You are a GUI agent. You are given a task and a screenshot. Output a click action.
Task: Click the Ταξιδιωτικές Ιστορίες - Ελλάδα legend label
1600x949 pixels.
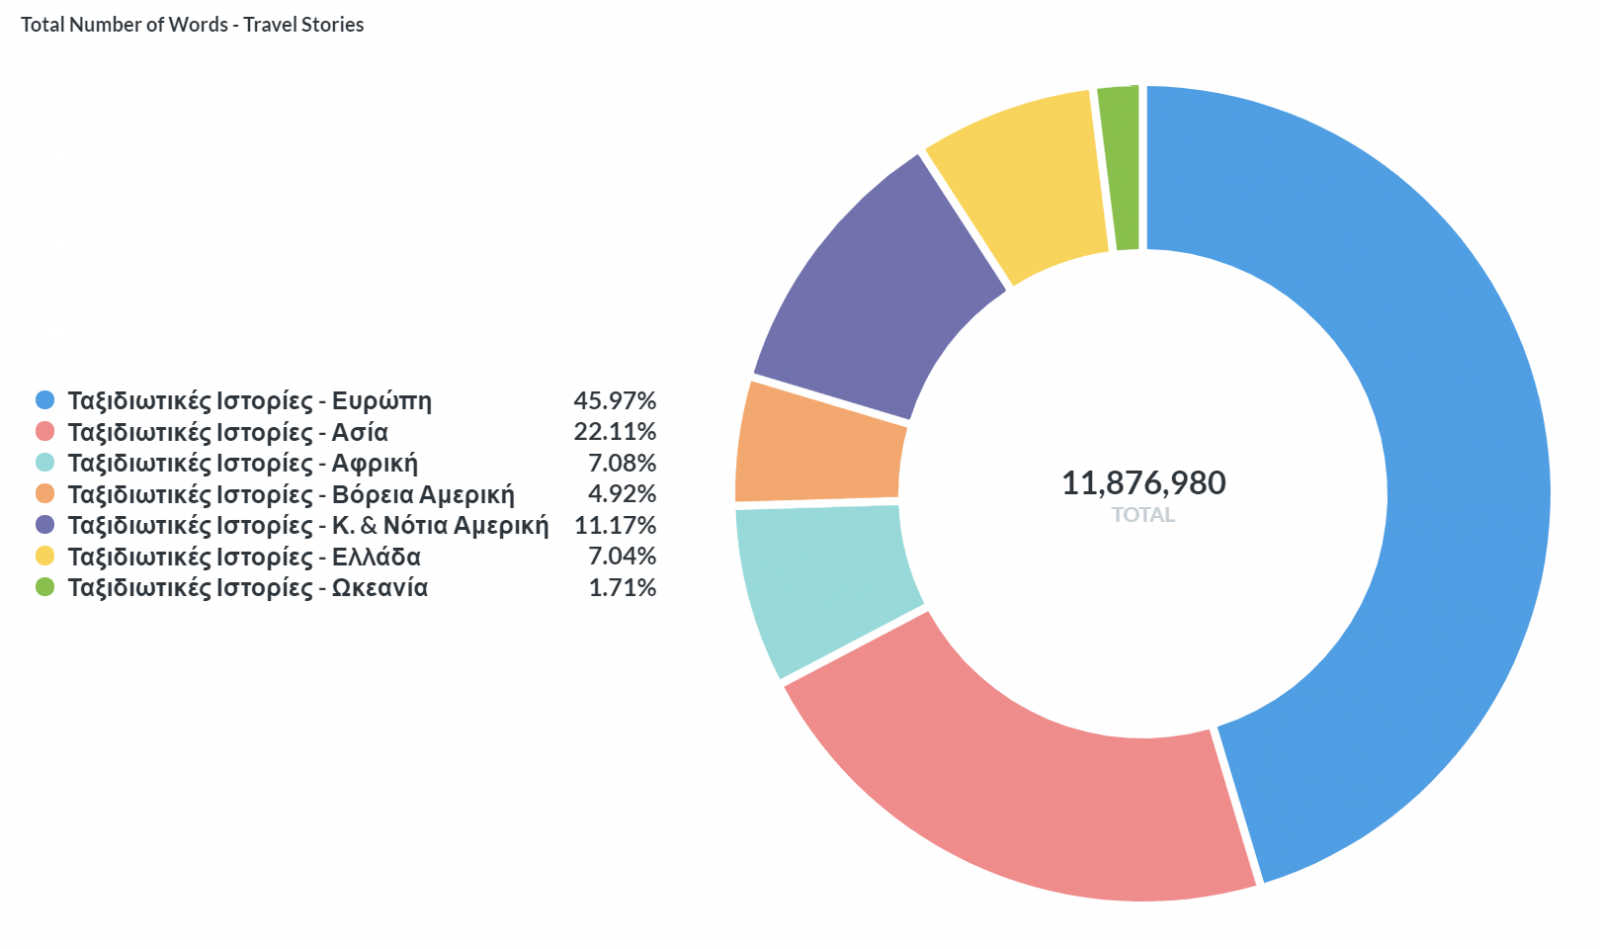point(244,556)
